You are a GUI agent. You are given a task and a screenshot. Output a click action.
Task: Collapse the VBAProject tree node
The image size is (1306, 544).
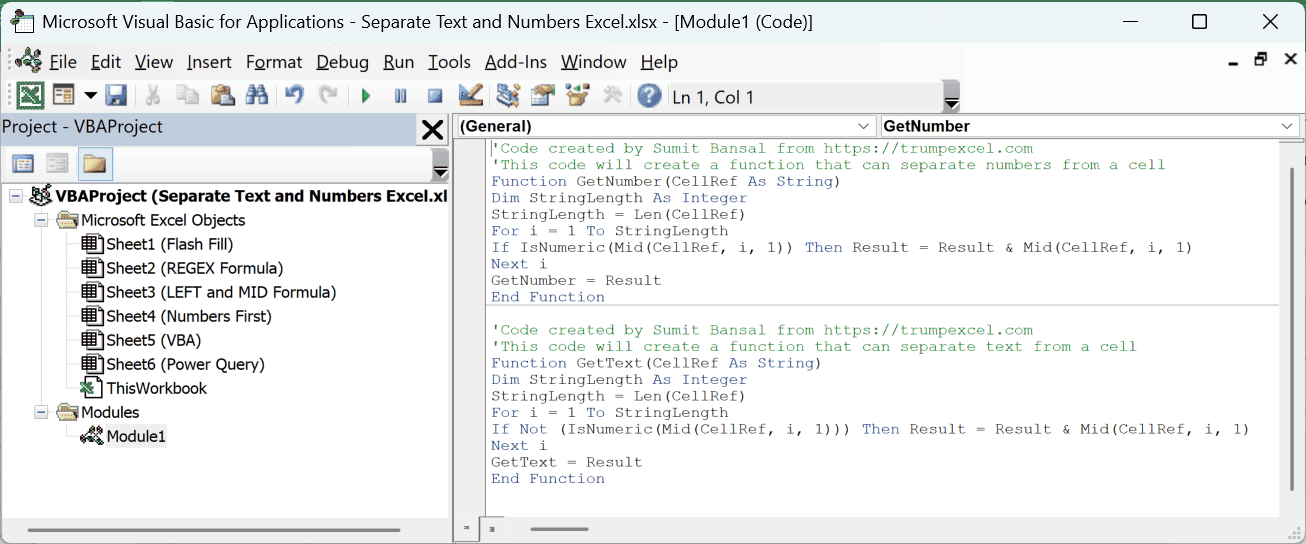(x=15, y=196)
